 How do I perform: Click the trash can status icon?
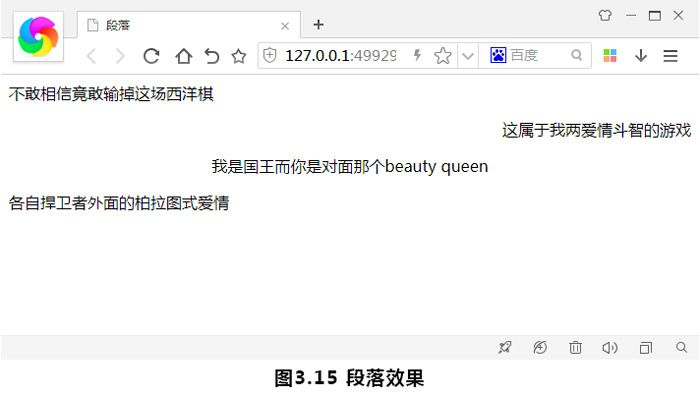click(x=575, y=347)
